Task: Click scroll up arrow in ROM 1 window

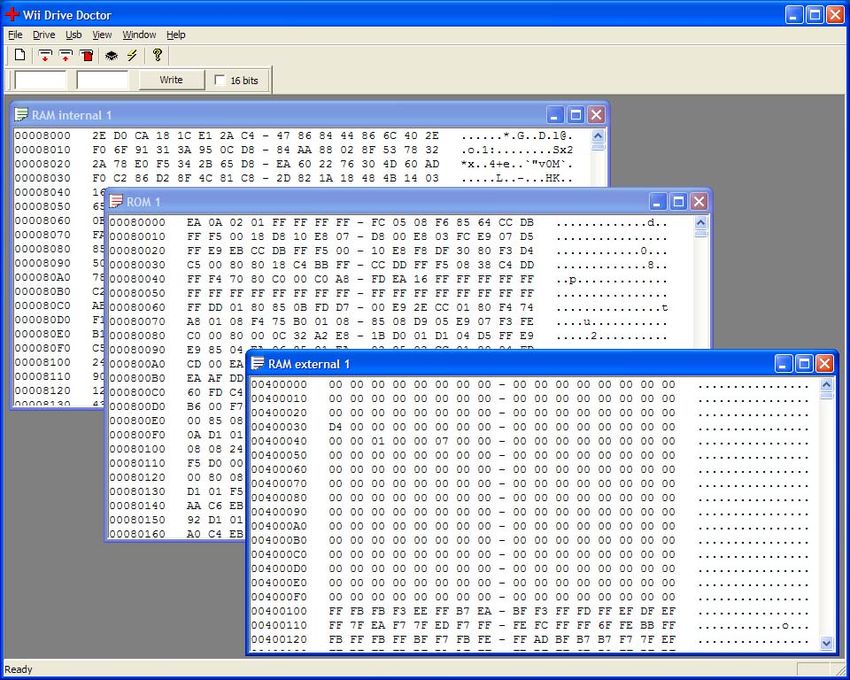Action: click(700, 222)
